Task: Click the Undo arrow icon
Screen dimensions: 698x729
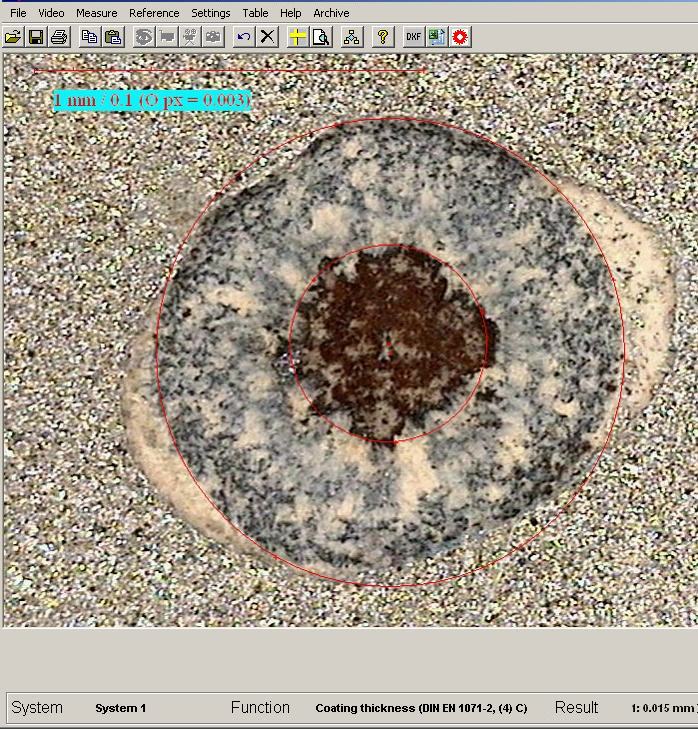Action: [243, 37]
